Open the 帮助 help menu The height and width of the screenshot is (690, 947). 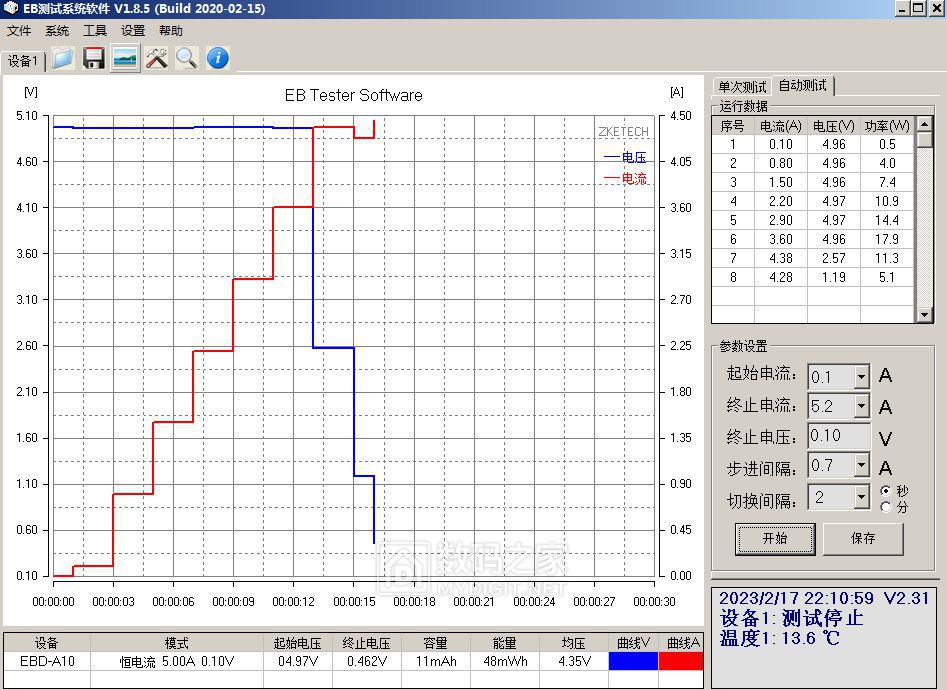pyautogui.click(x=170, y=30)
